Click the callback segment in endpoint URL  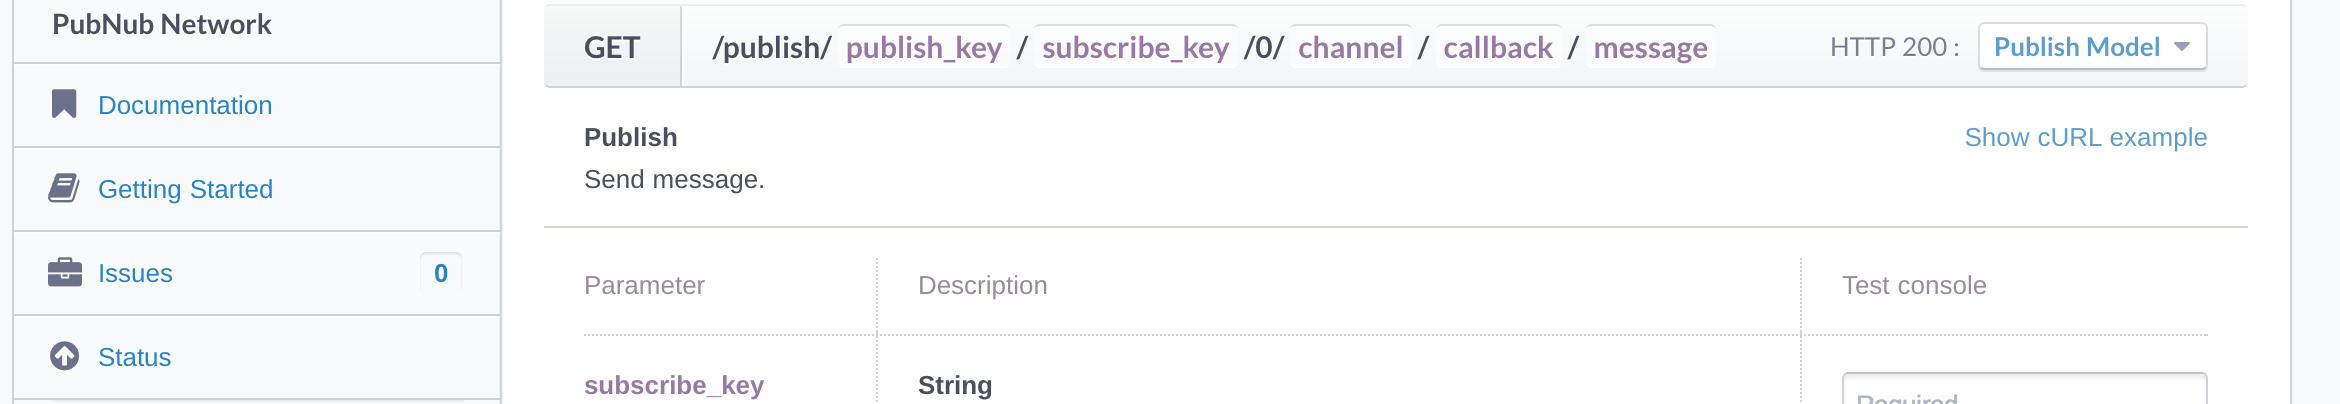coord(1497,47)
